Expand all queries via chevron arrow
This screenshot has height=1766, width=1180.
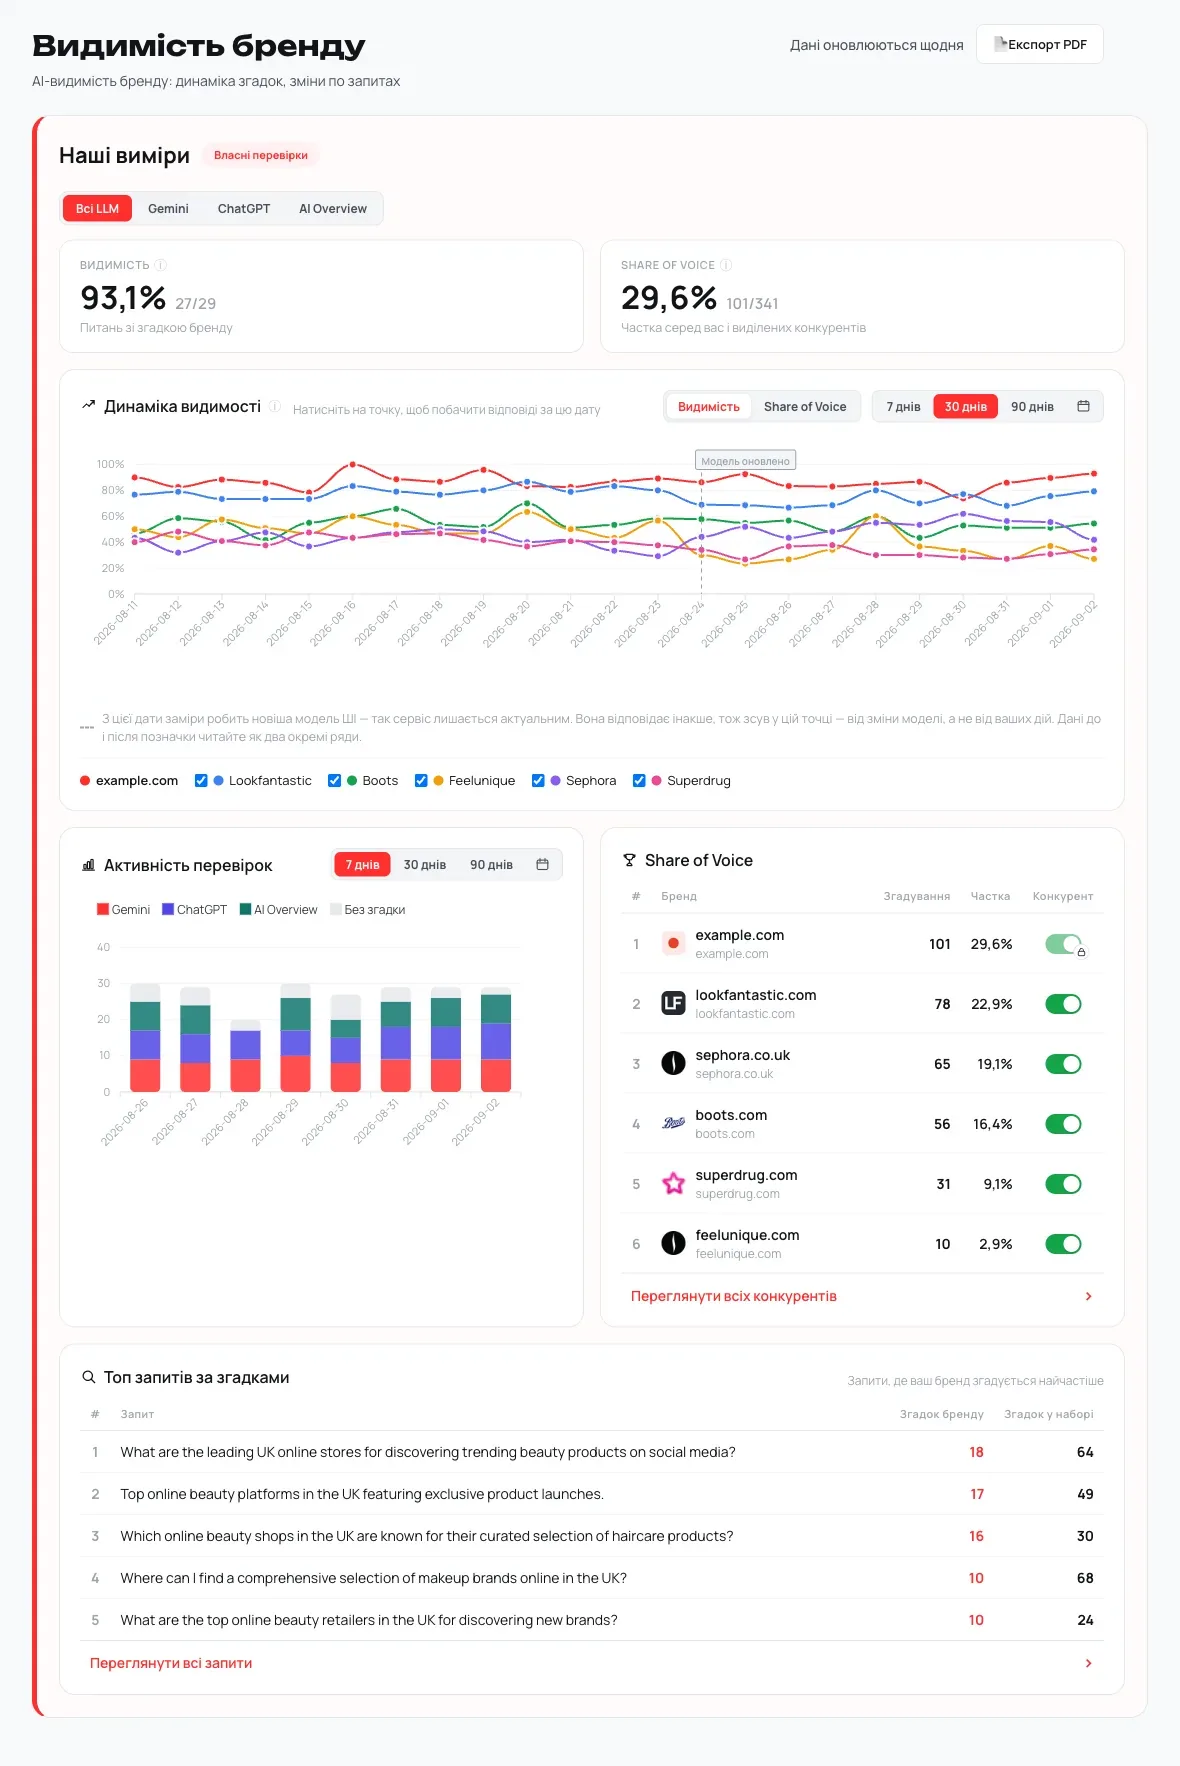pos(1088,1663)
